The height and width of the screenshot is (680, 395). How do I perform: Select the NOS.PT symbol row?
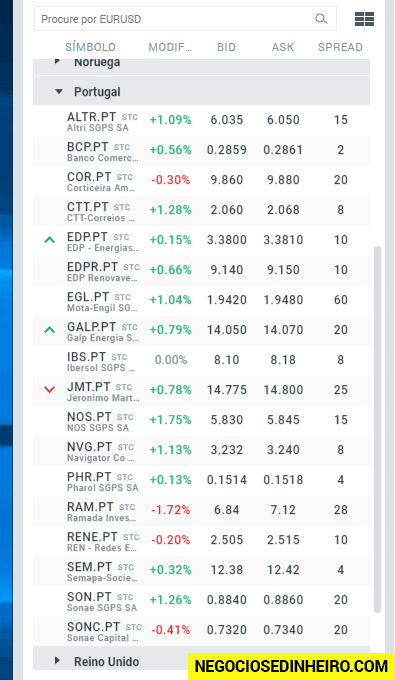202,421
